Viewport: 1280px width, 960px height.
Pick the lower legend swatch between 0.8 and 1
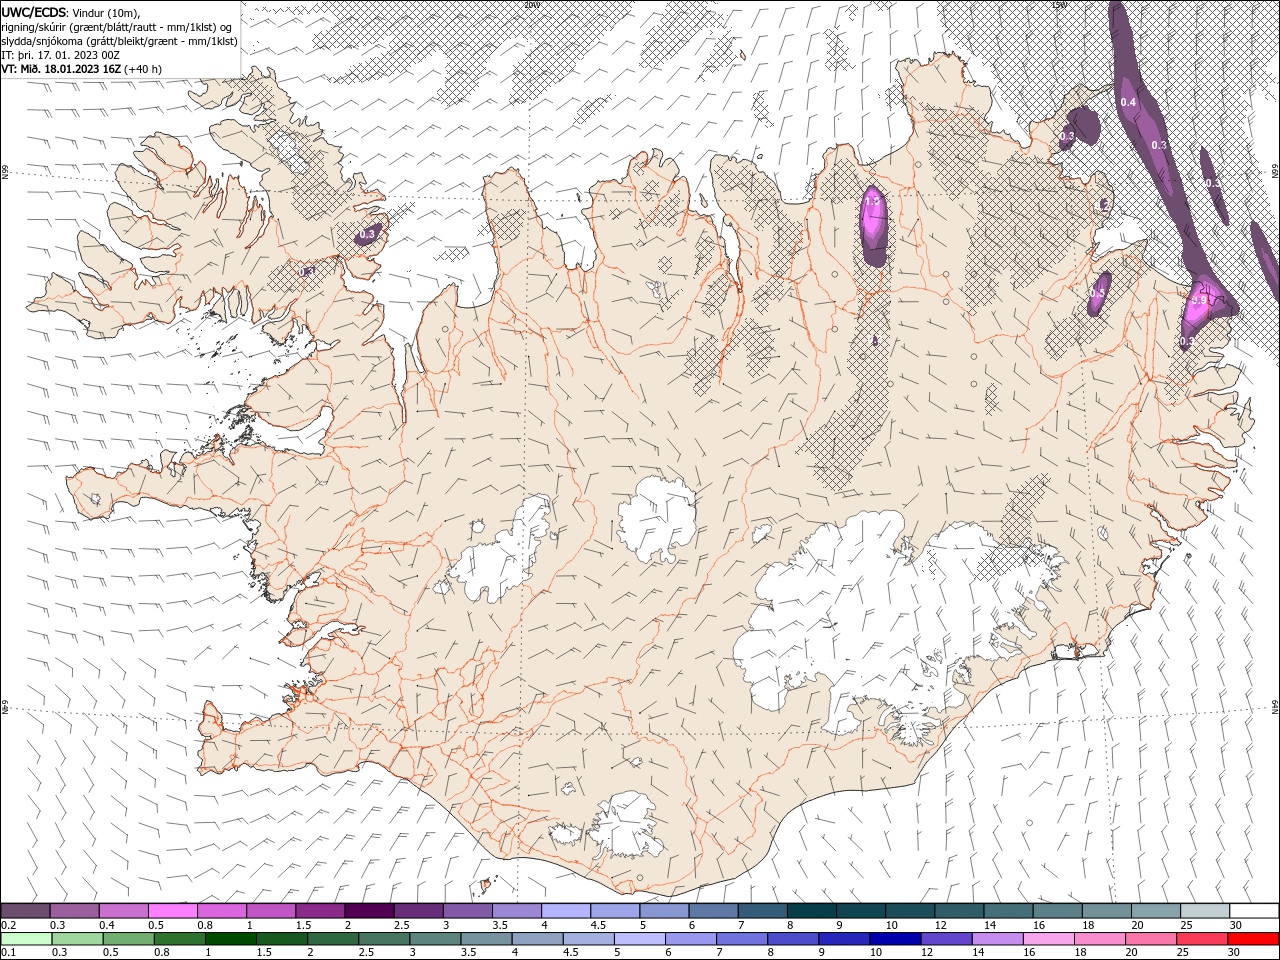coord(180,939)
